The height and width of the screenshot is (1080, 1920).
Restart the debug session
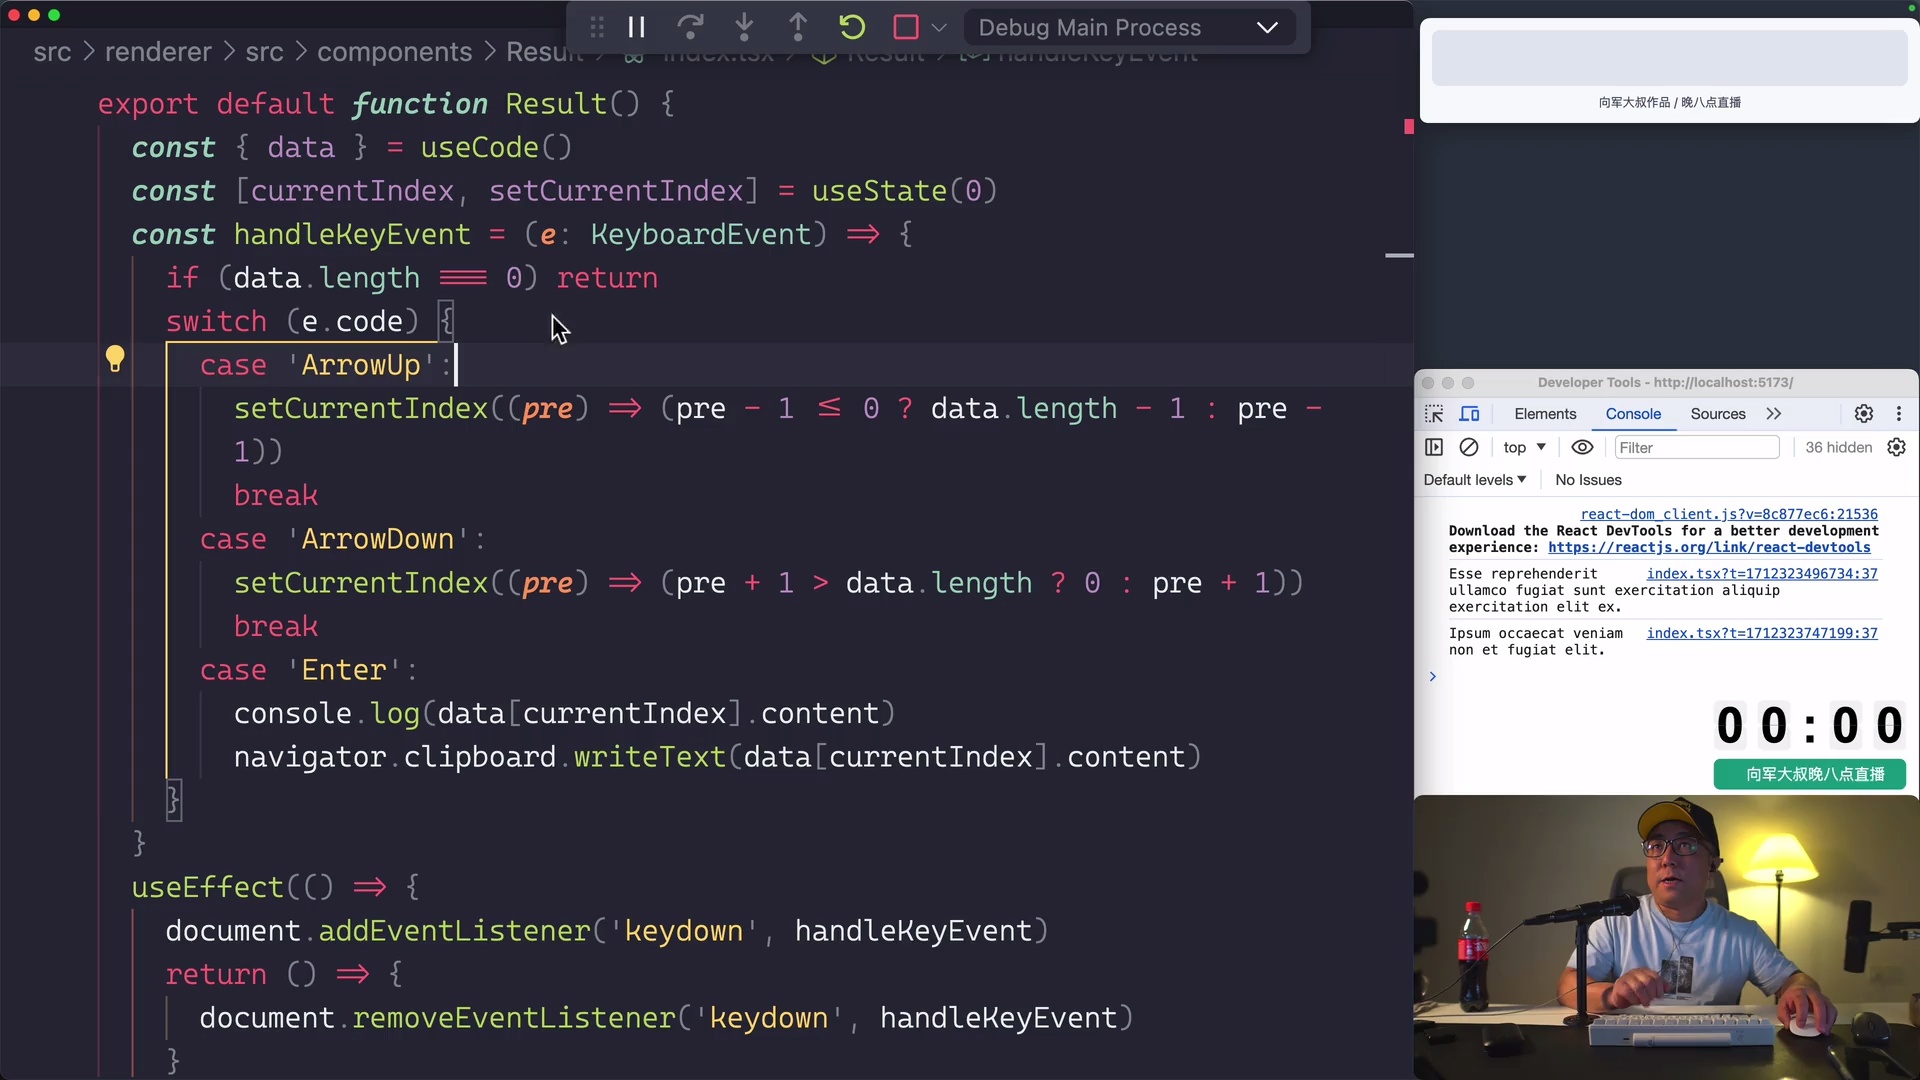pyautogui.click(x=852, y=27)
